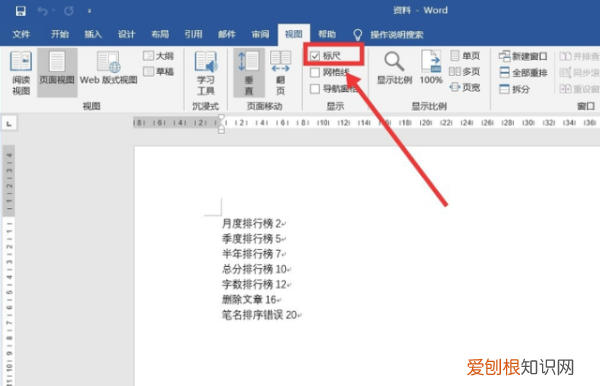Click the tab selector box beside ruler
The width and height of the screenshot is (600, 386).
9,124
